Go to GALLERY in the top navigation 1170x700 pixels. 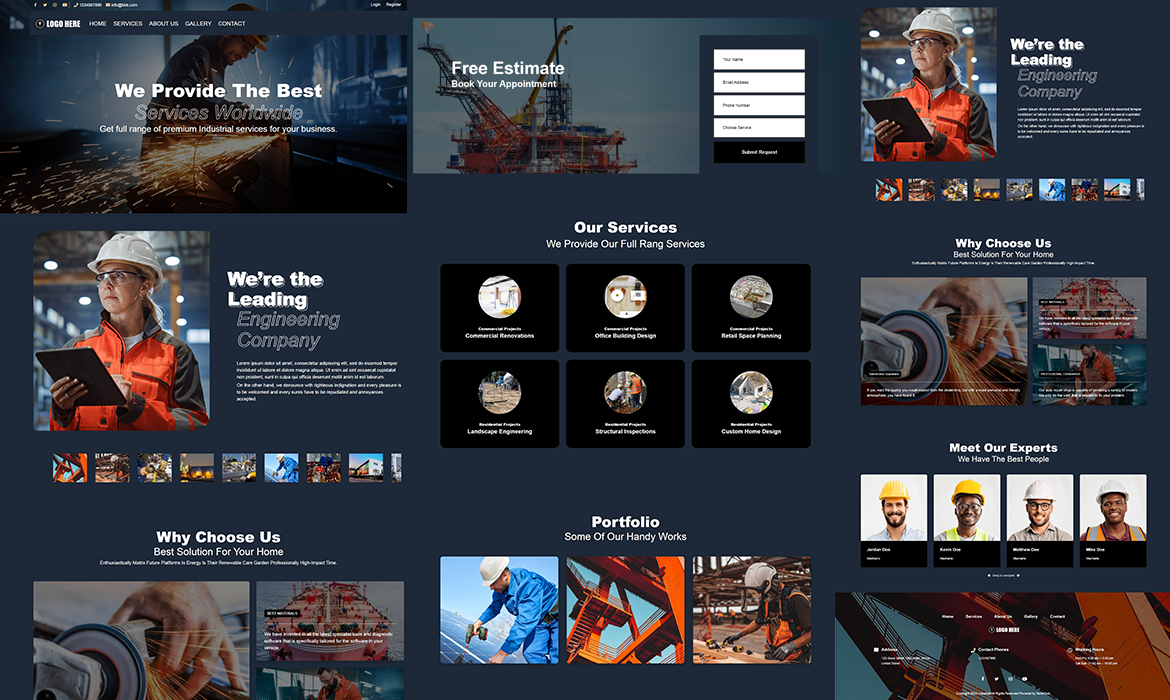coord(198,23)
